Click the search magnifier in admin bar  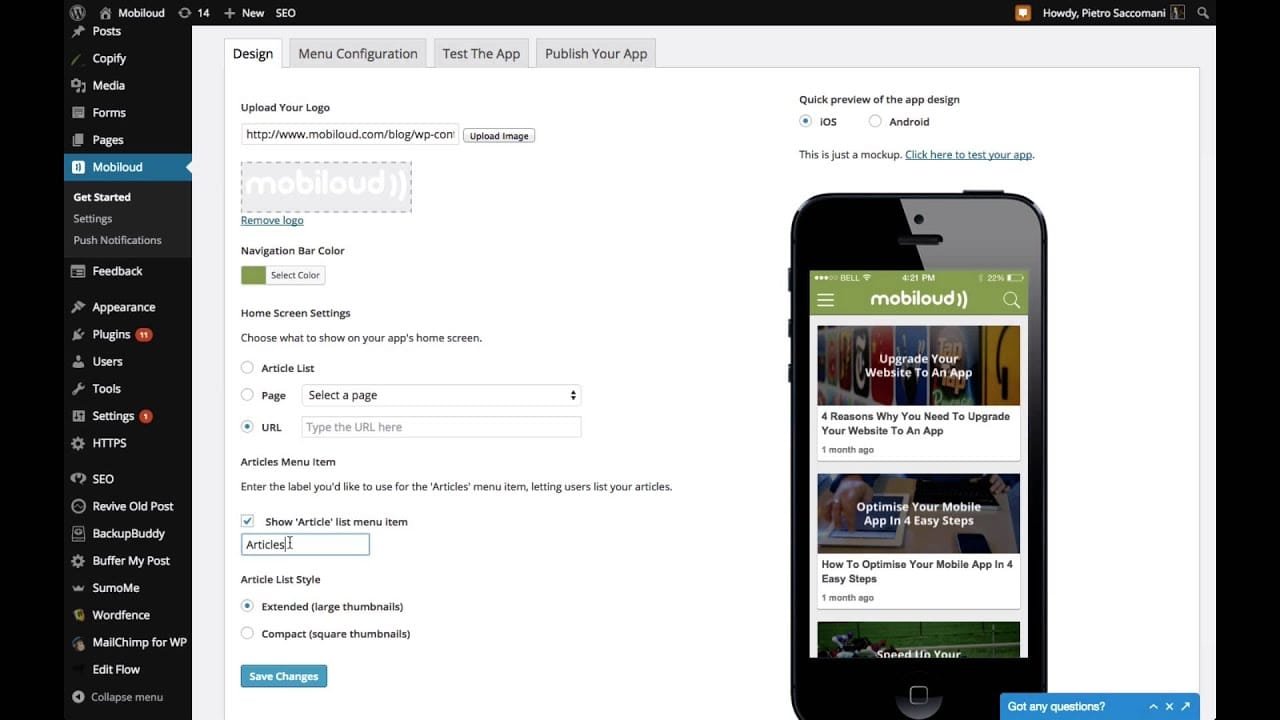[x=1203, y=13]
